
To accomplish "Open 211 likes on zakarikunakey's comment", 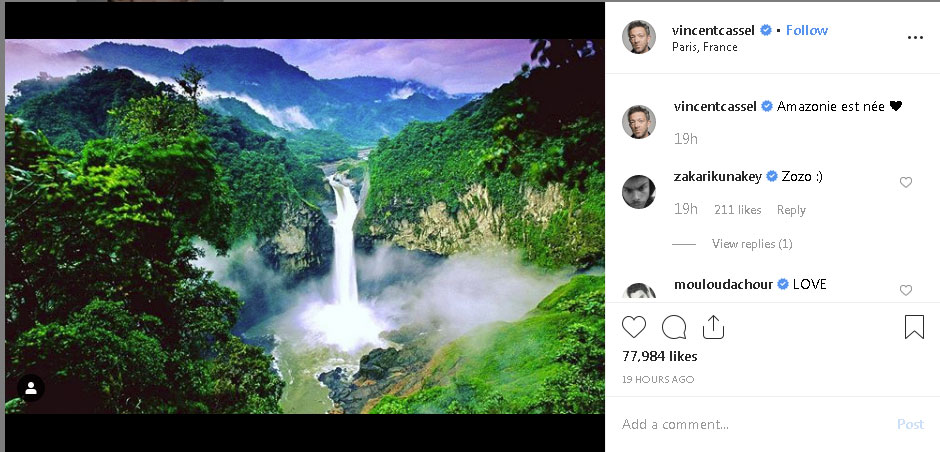I will (737, 210).
